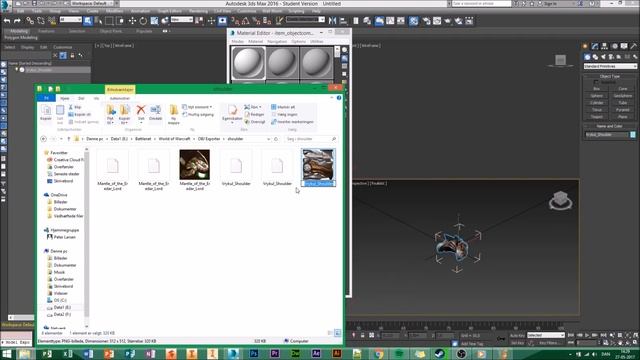Click the Play Animation button
Image resolution: width=640 pixels, height=360 pixels.
587,335
